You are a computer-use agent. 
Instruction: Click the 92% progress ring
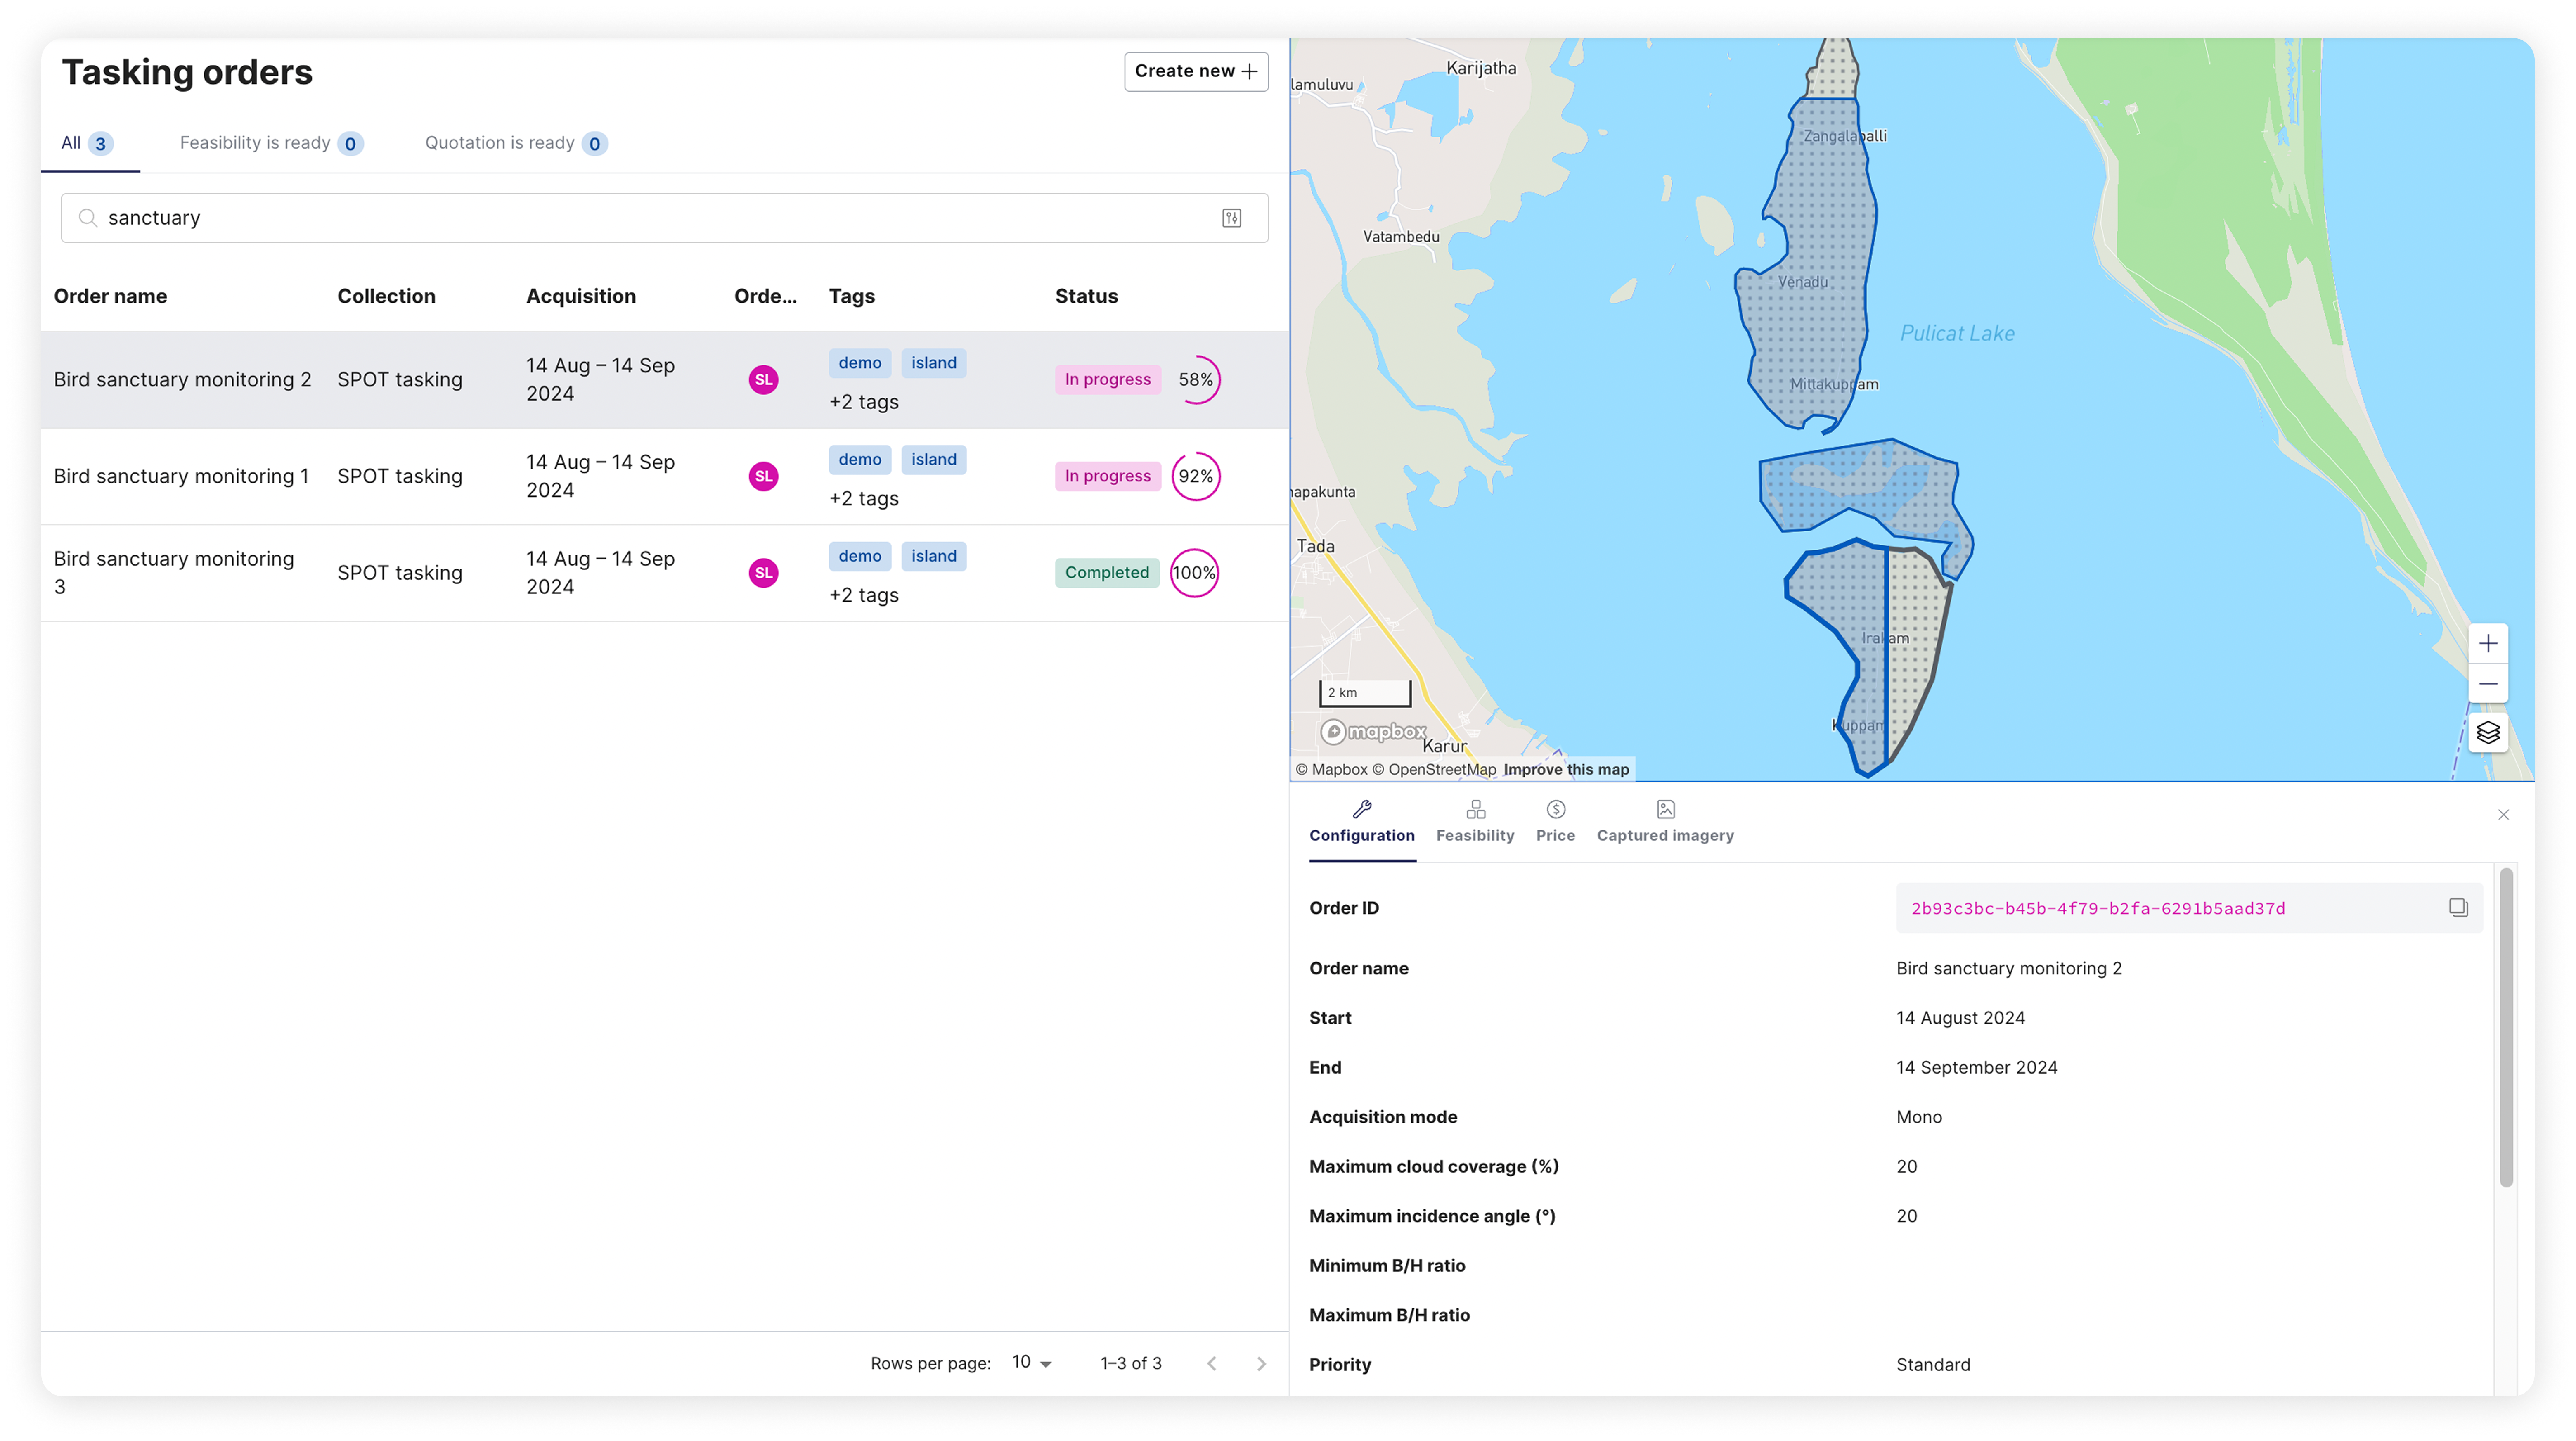tap(1195, 477)
